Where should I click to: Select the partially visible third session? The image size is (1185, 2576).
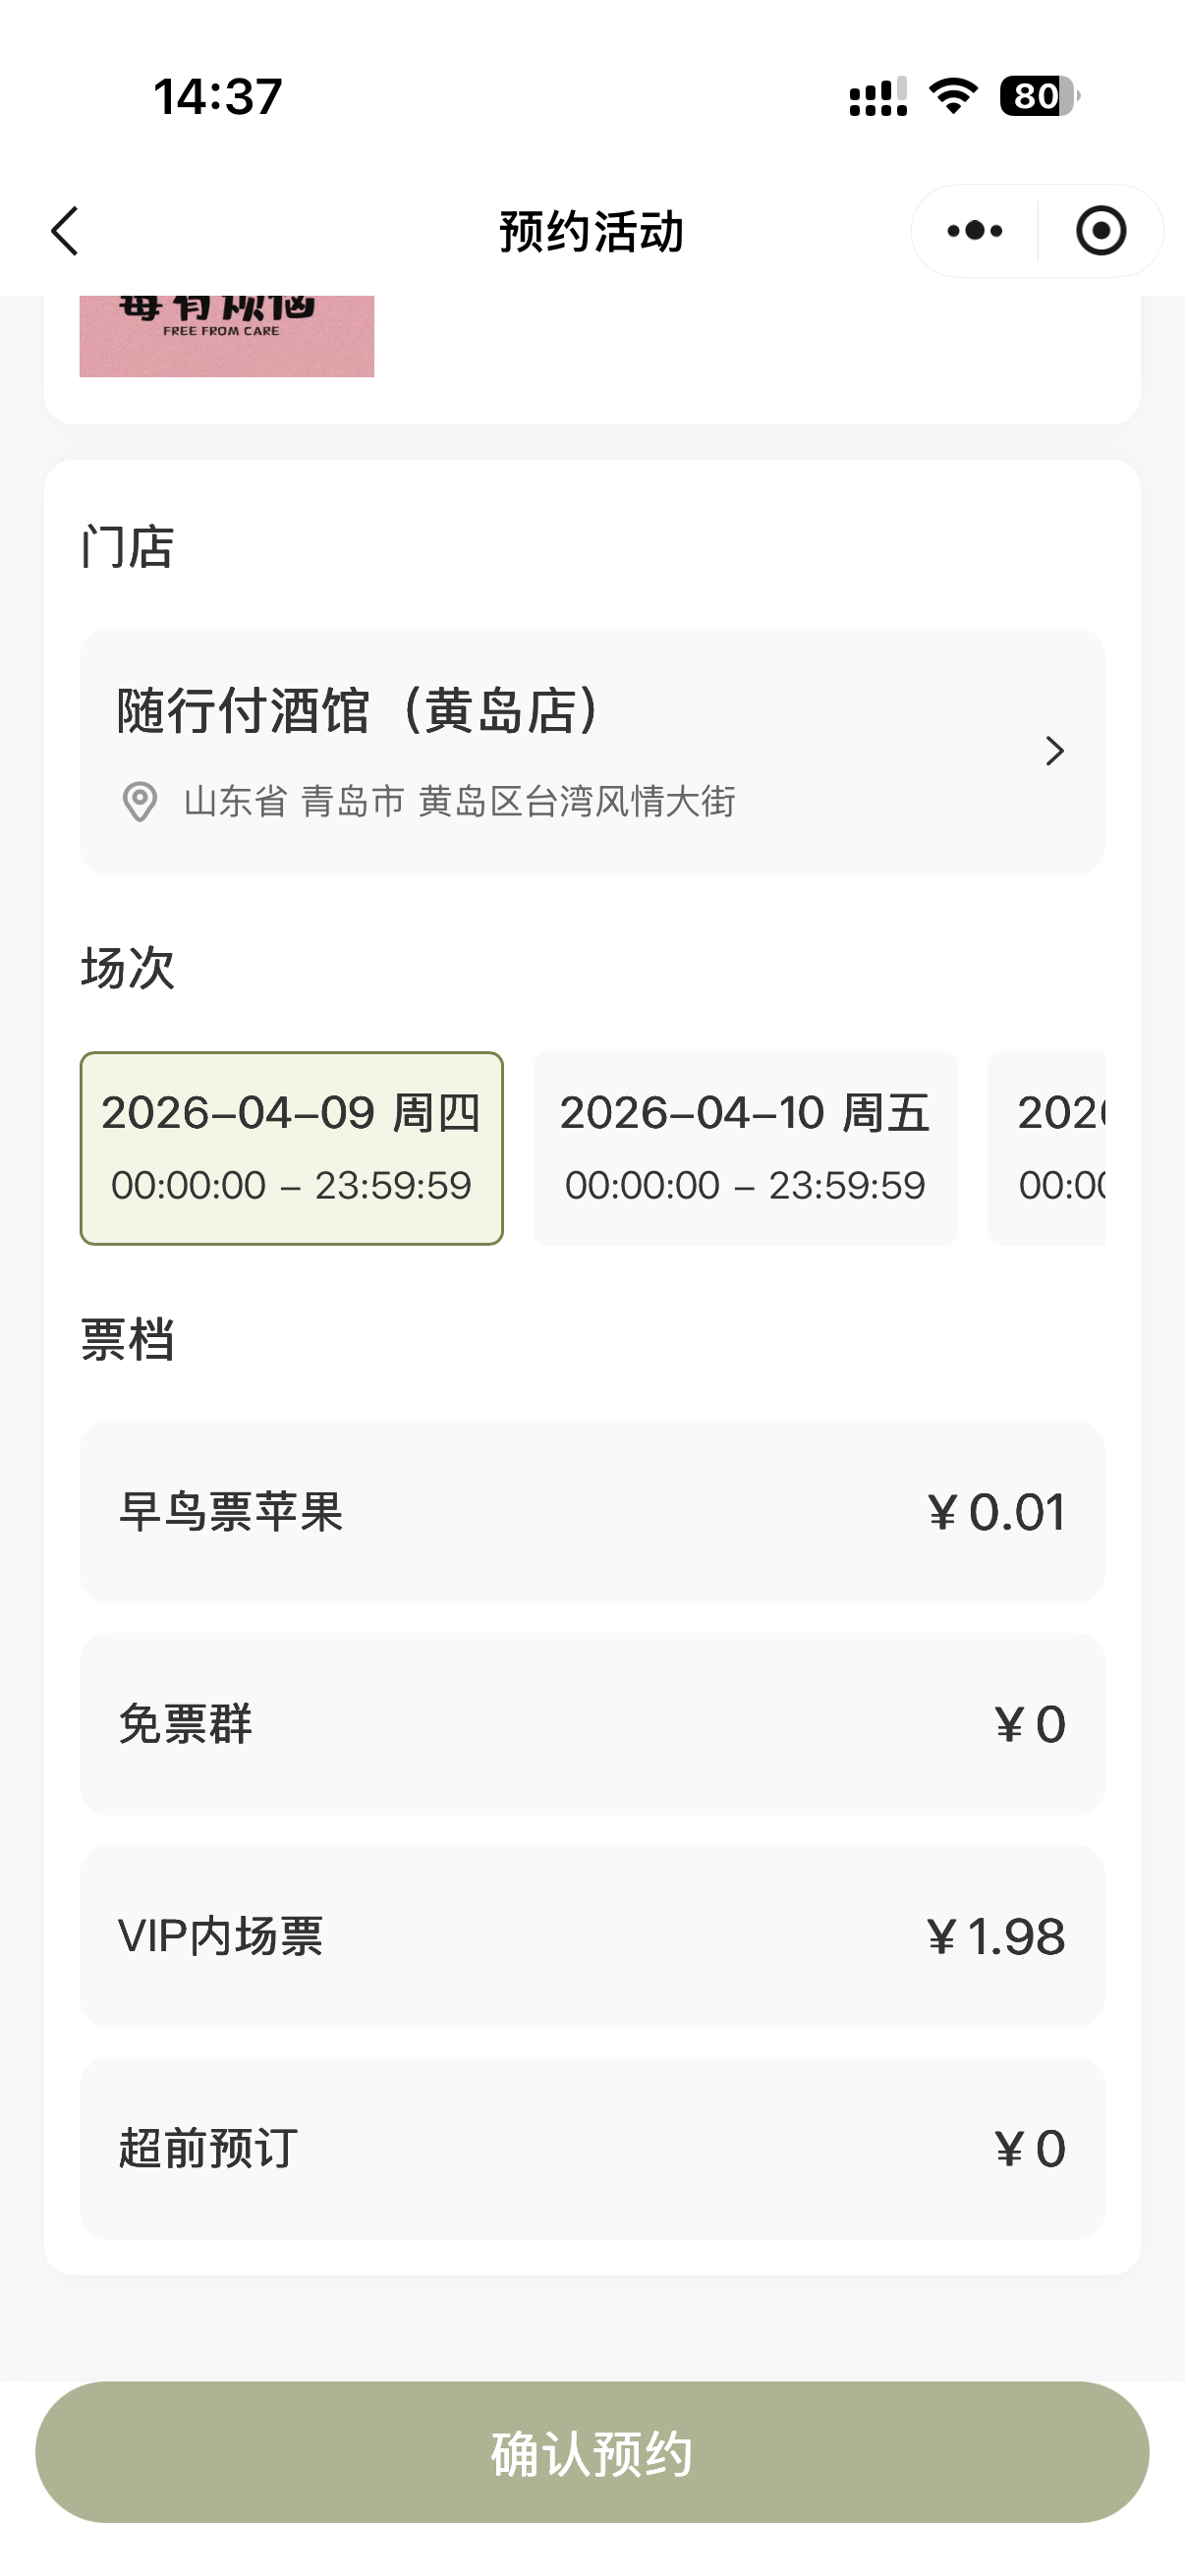click(1048, 1148)
